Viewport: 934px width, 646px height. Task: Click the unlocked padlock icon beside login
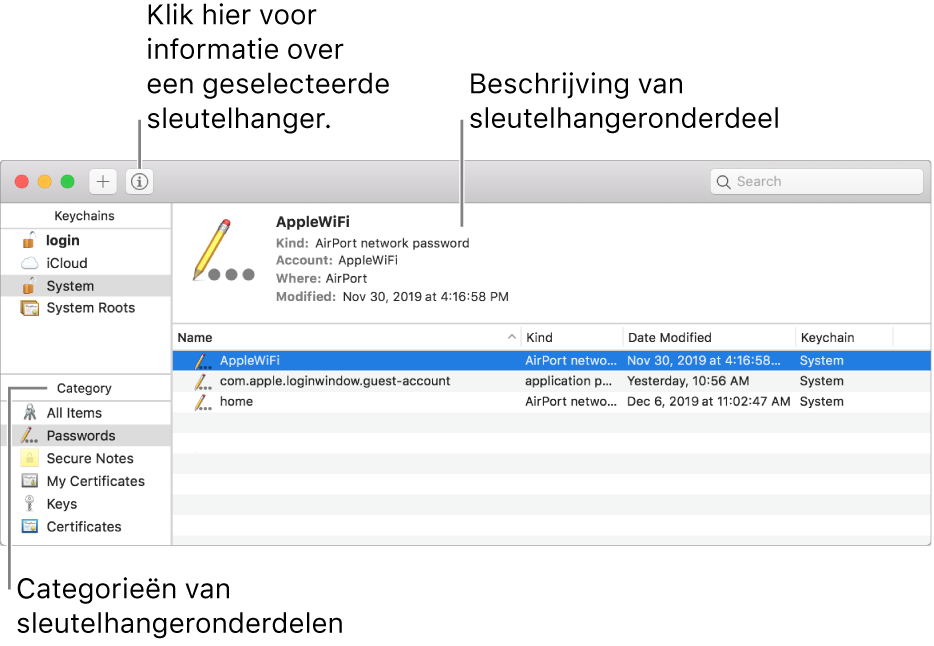click(x=29, y=239)
